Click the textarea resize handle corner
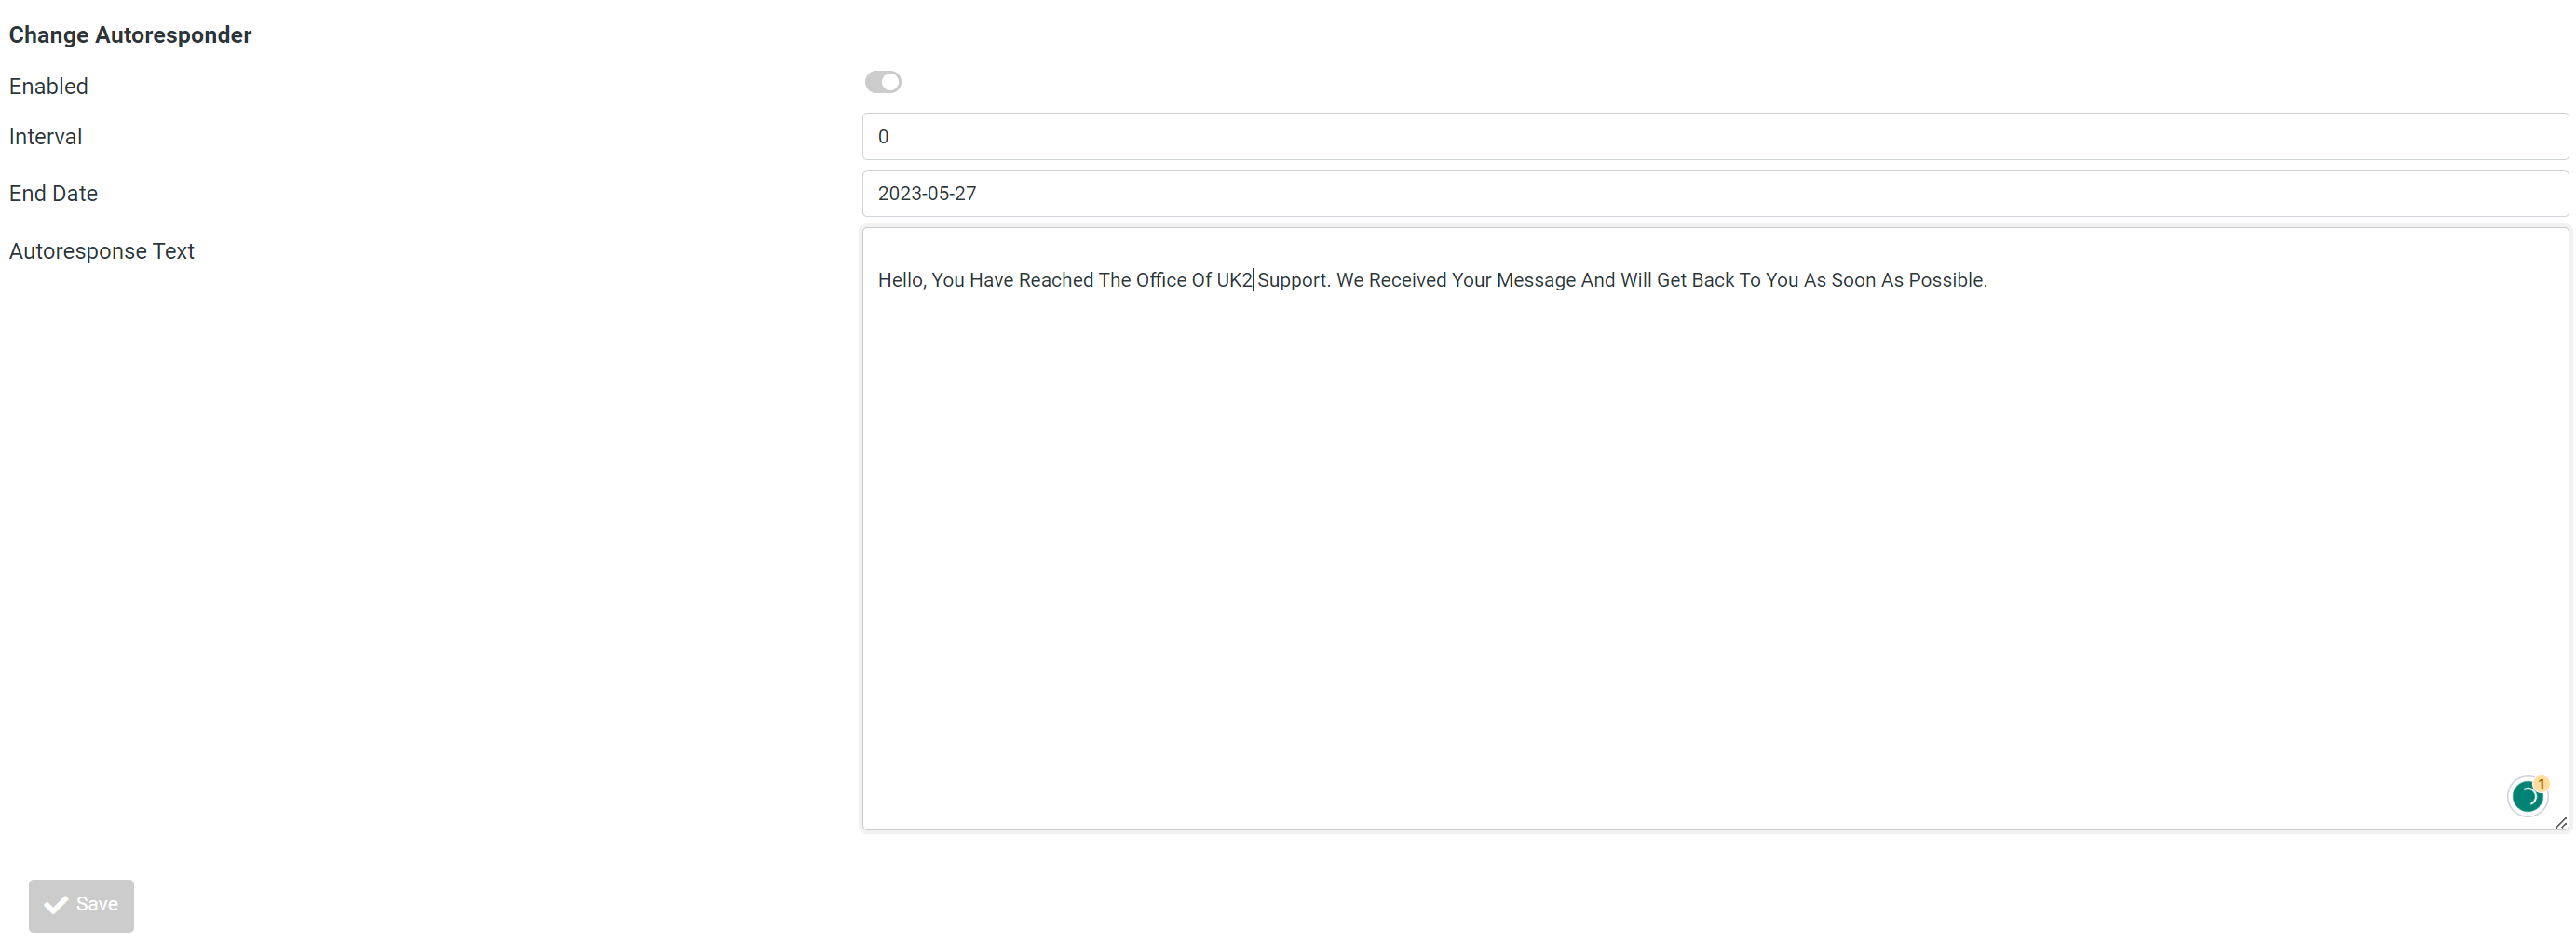This screenshot has height=944, width=2576. click(2560, 823)
